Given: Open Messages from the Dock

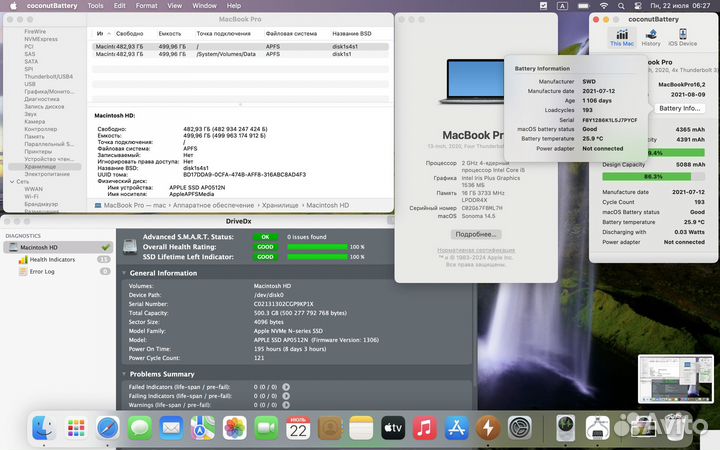Looking at the screenshot, I should point(140,428).
